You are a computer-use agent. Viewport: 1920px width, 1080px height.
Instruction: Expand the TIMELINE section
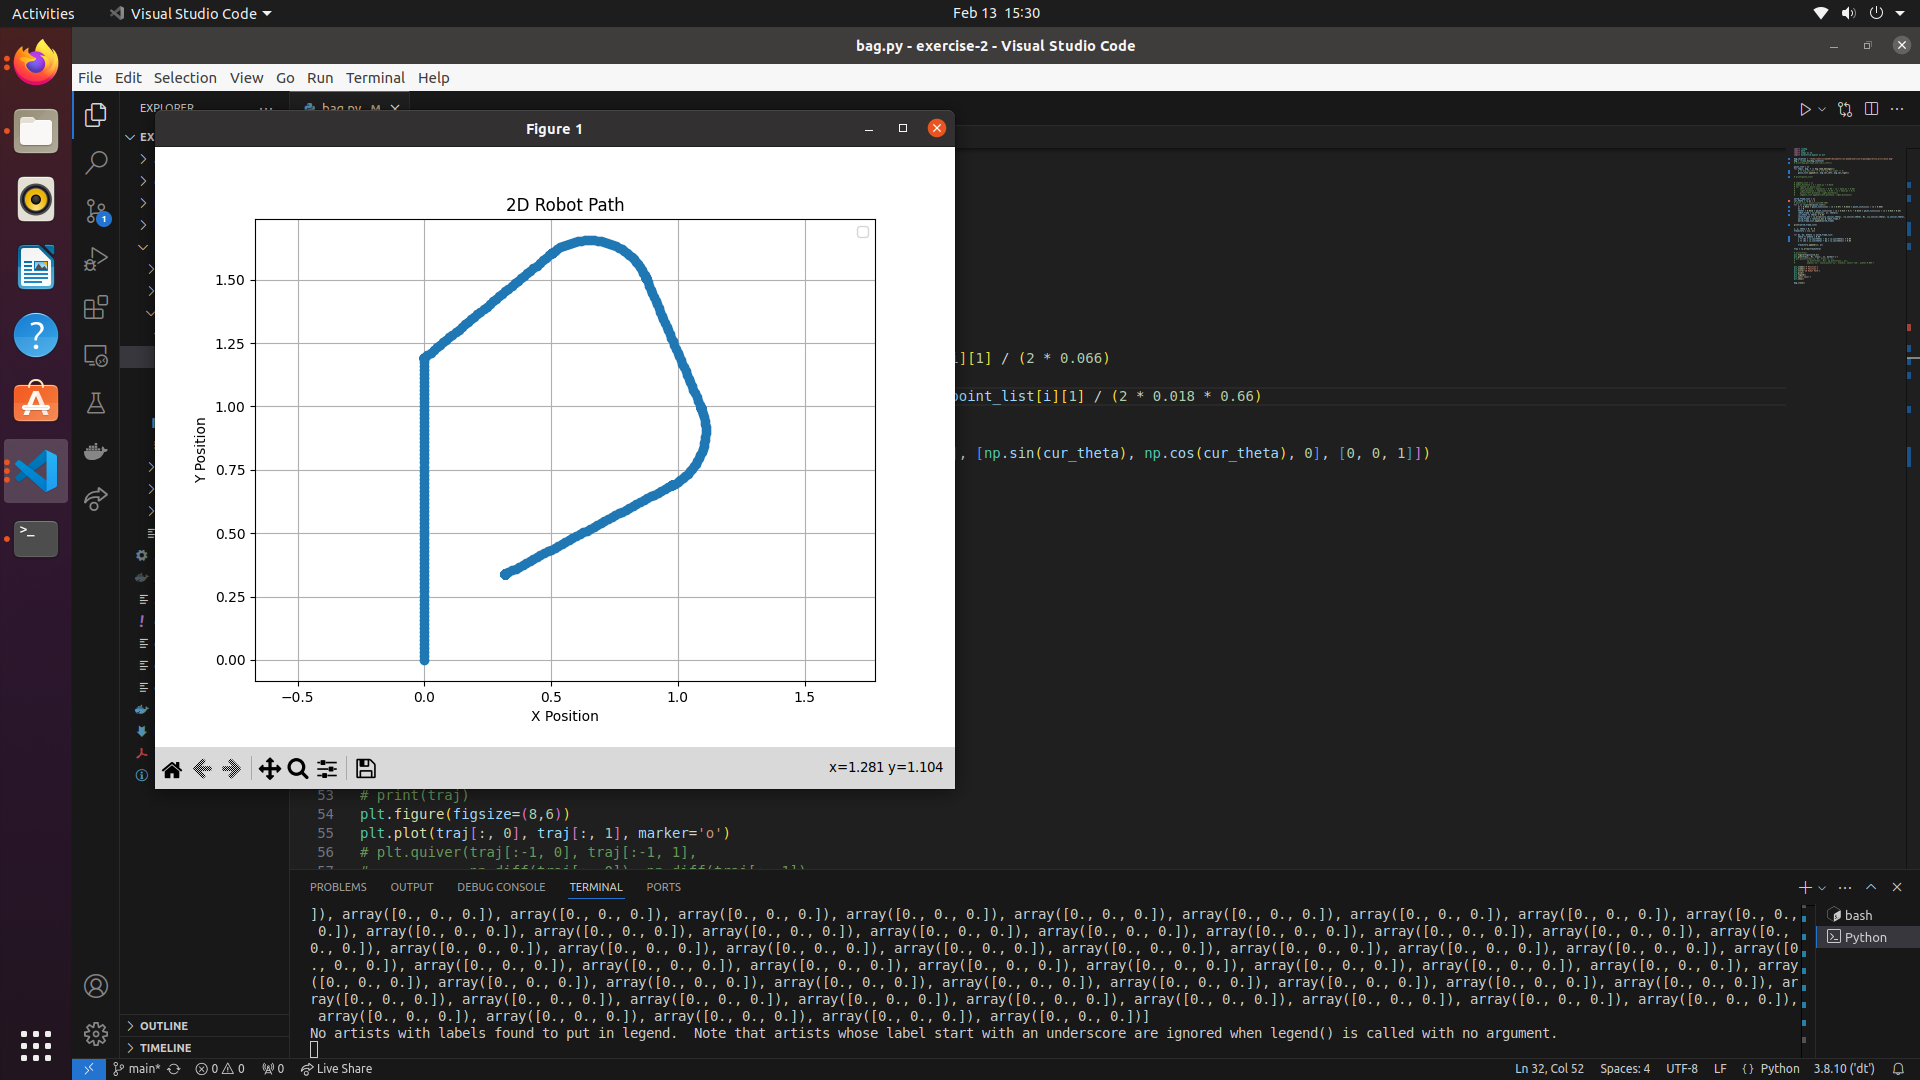pos(165,1048)
